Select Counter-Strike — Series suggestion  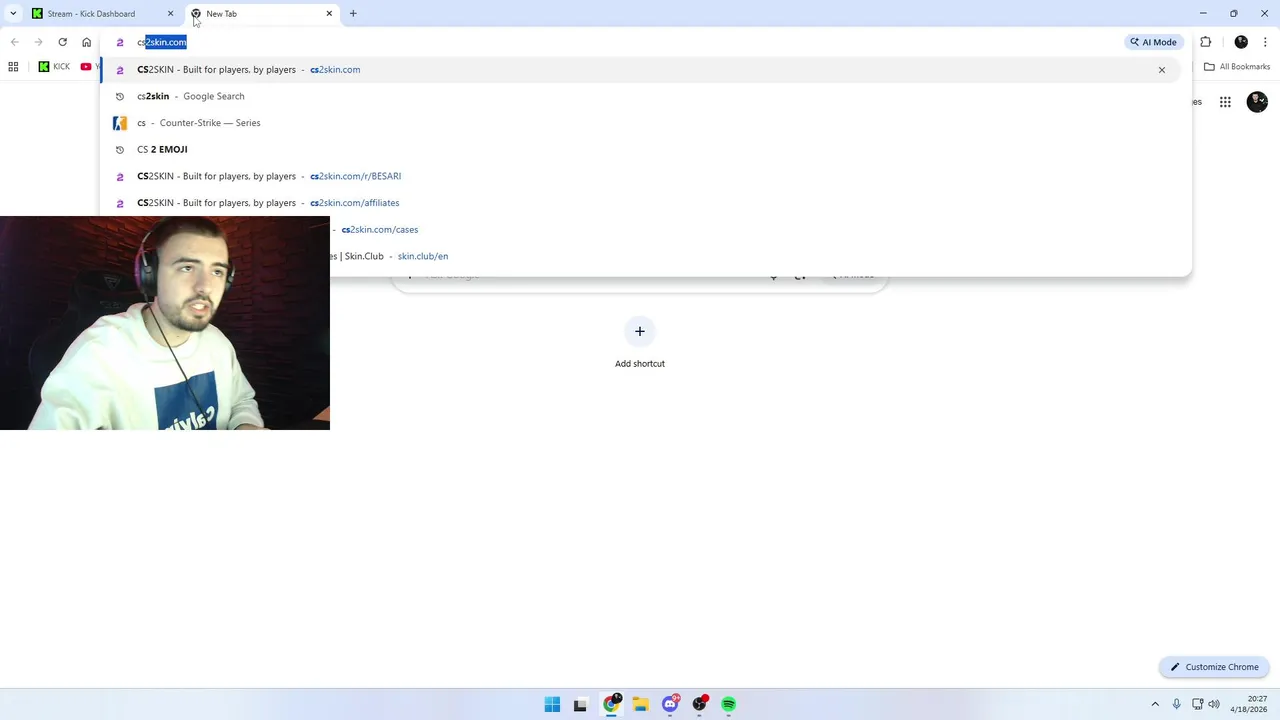pos(640,123)
